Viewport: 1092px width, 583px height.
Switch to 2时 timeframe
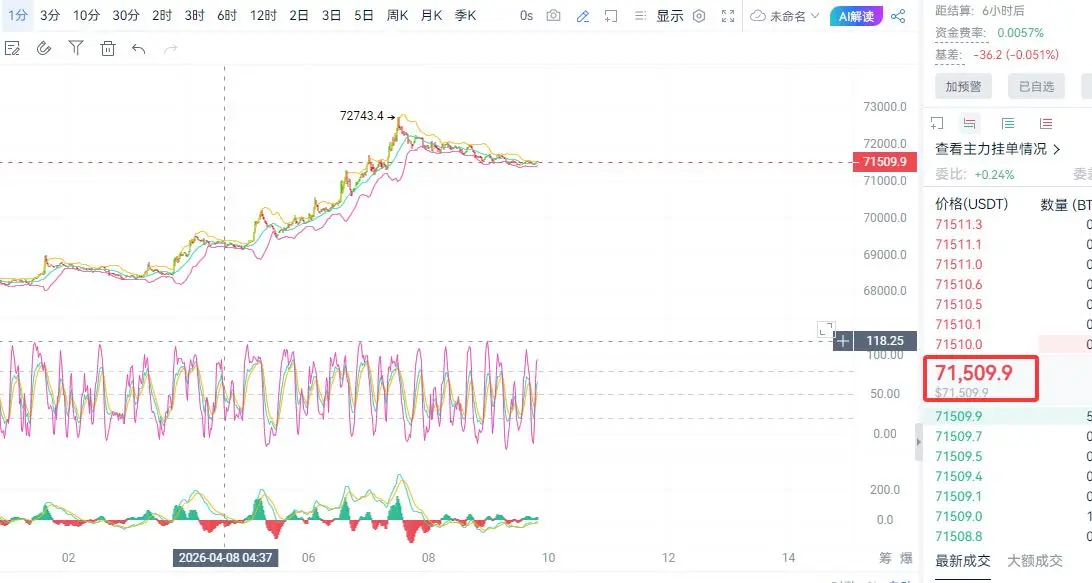[162, 15]
